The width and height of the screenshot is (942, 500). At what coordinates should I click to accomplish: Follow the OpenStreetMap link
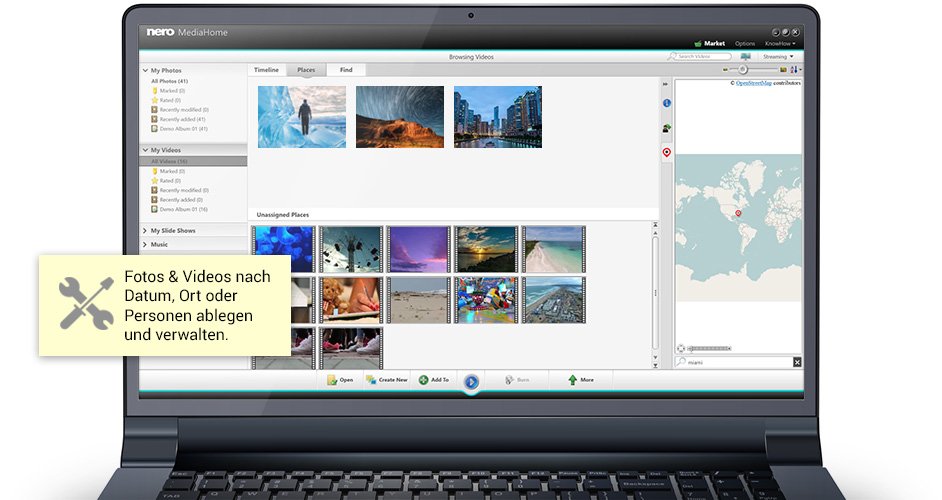tap(753, 83)
